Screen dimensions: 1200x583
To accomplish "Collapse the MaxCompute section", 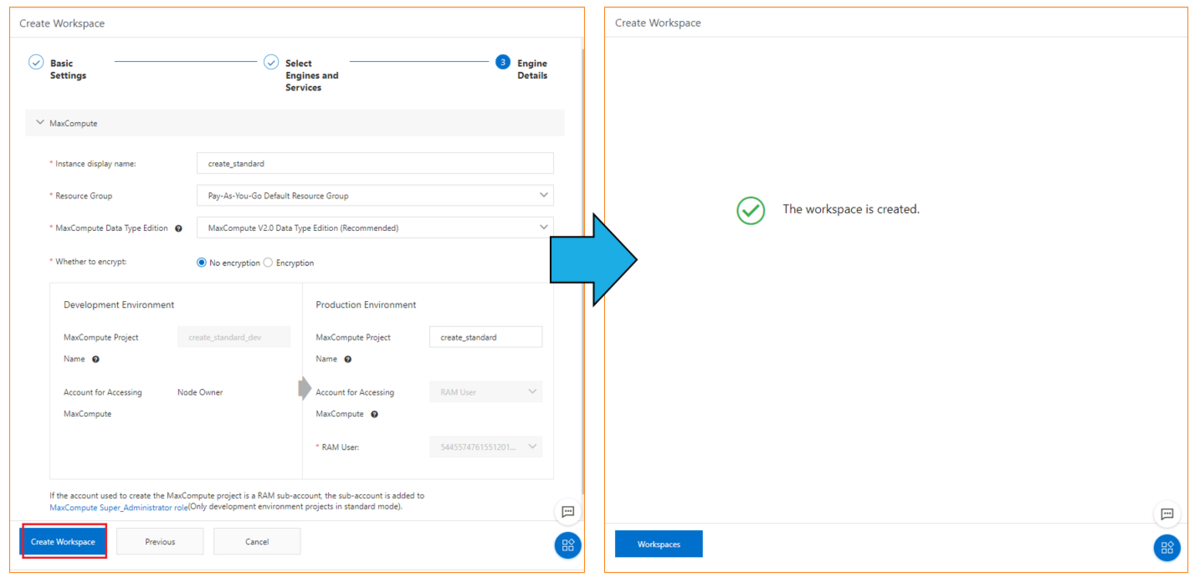I will tap(40, 123).
